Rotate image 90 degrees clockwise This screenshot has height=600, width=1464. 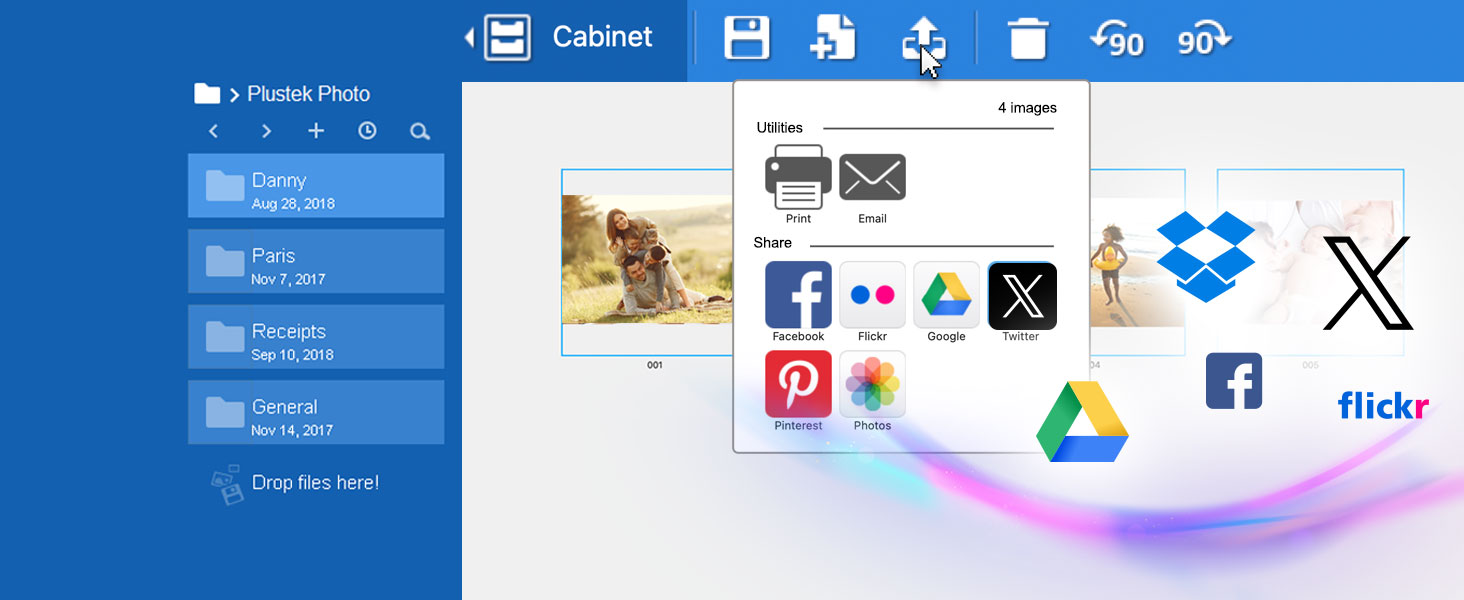[x=1205, y=40]
